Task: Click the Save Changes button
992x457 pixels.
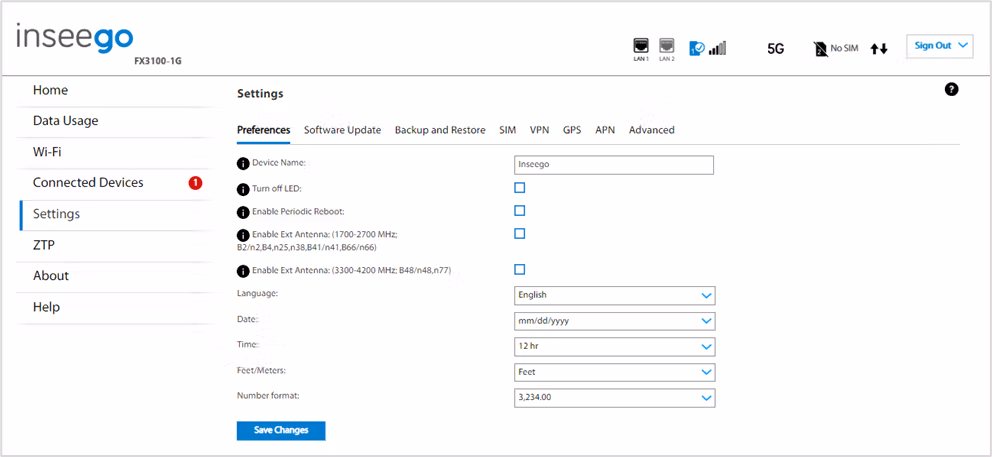Action: pyautogui.click(x=281, y=430)
